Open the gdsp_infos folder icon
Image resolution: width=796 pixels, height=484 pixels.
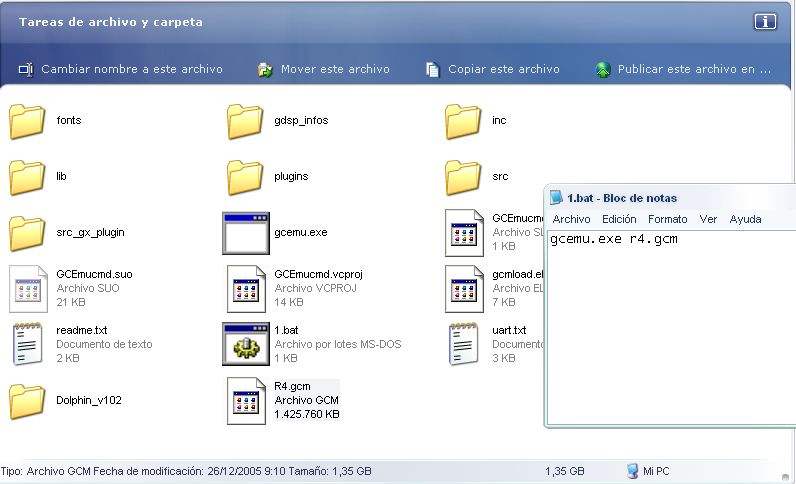245,121
